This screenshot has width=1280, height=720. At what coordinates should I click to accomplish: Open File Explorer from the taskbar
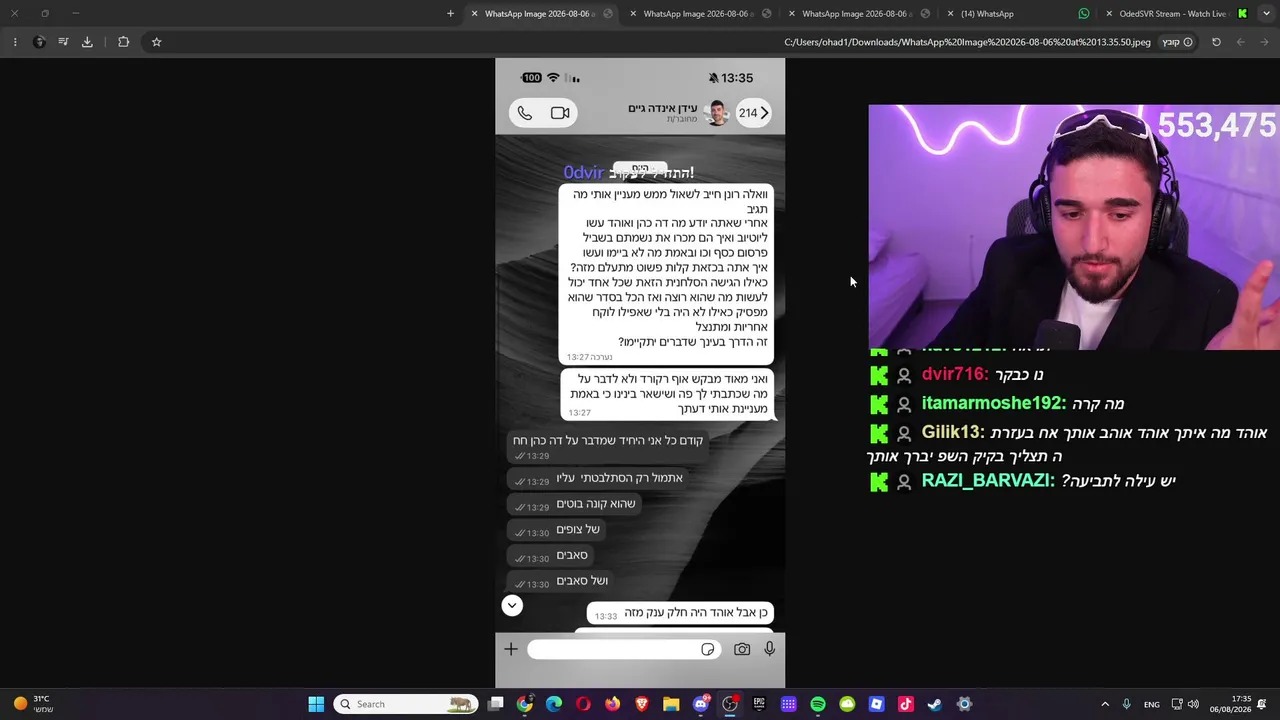pos(671,704)
